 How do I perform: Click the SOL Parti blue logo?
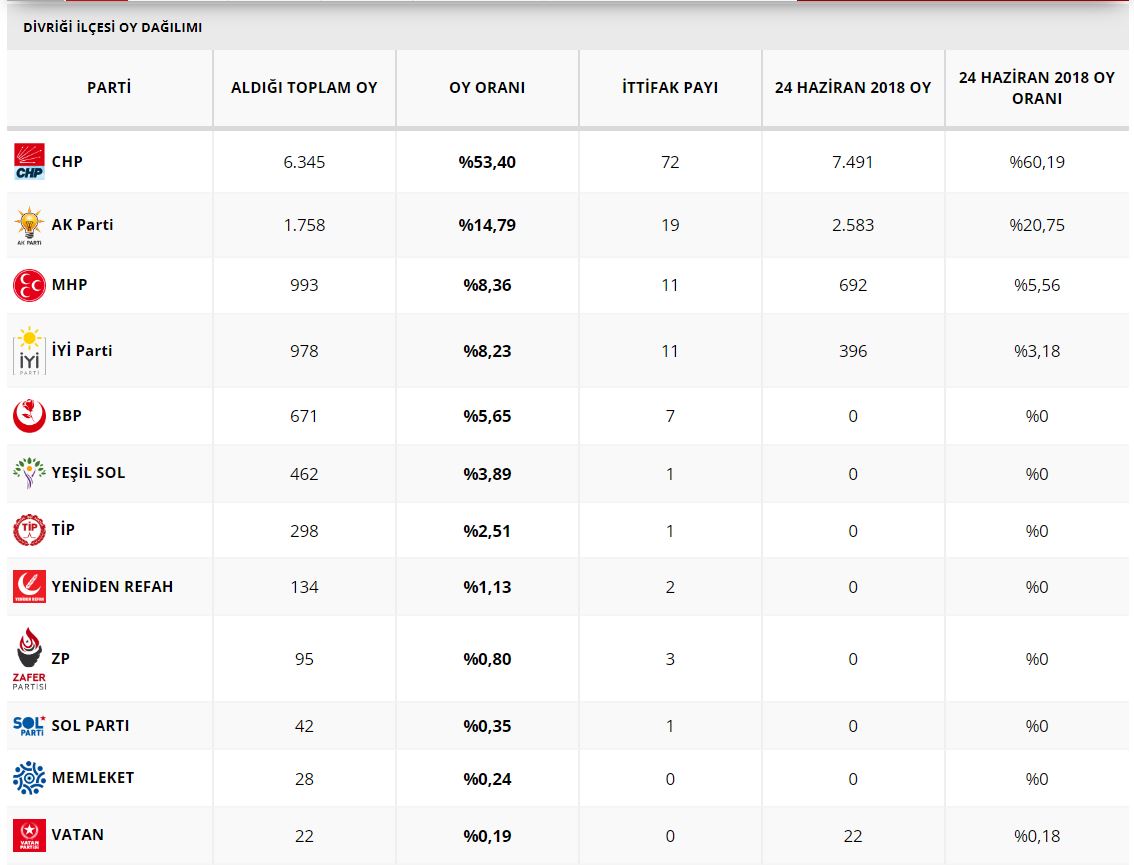coord(29,726)
